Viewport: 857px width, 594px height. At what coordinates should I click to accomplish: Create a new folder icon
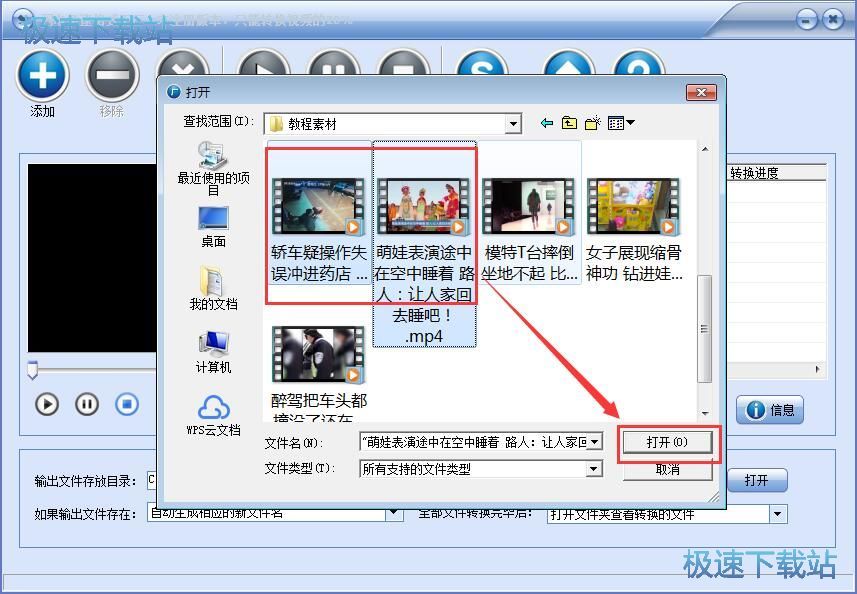[593, 123]
